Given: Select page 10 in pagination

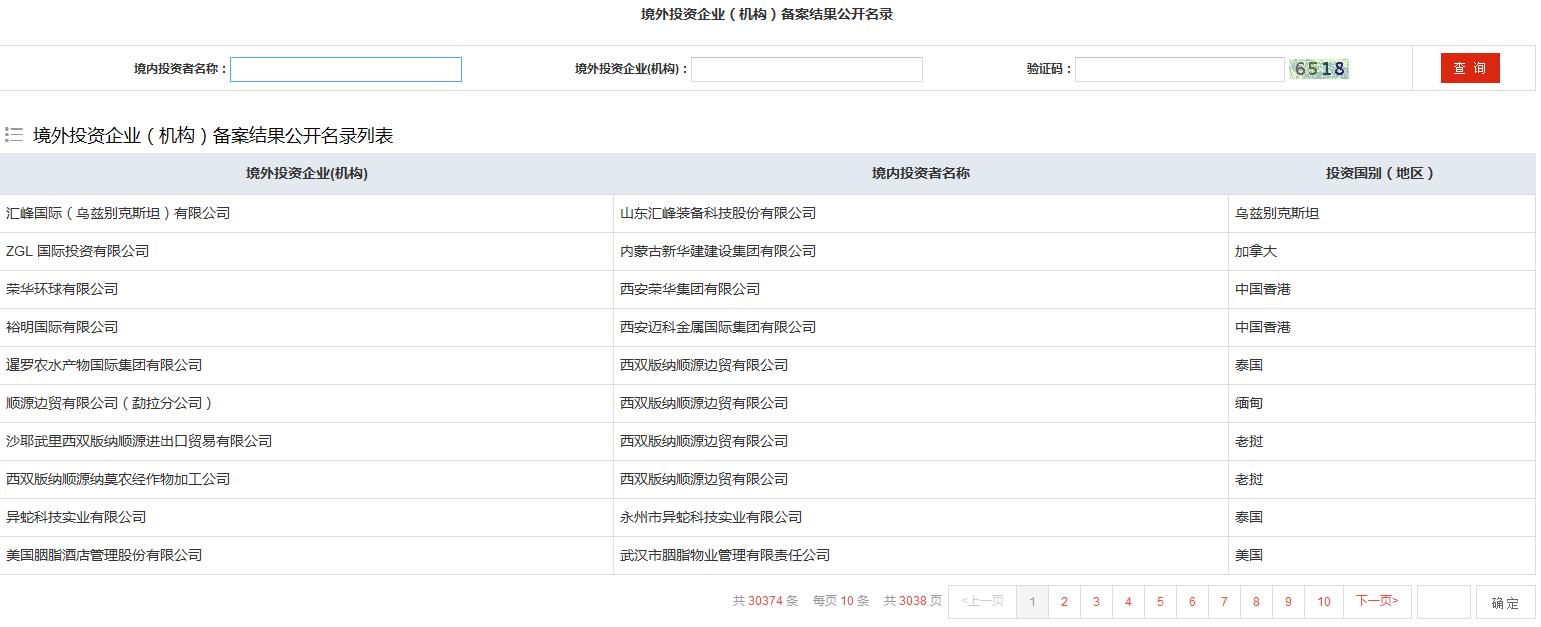Looking at the screenshot, I should point(1324,602).
